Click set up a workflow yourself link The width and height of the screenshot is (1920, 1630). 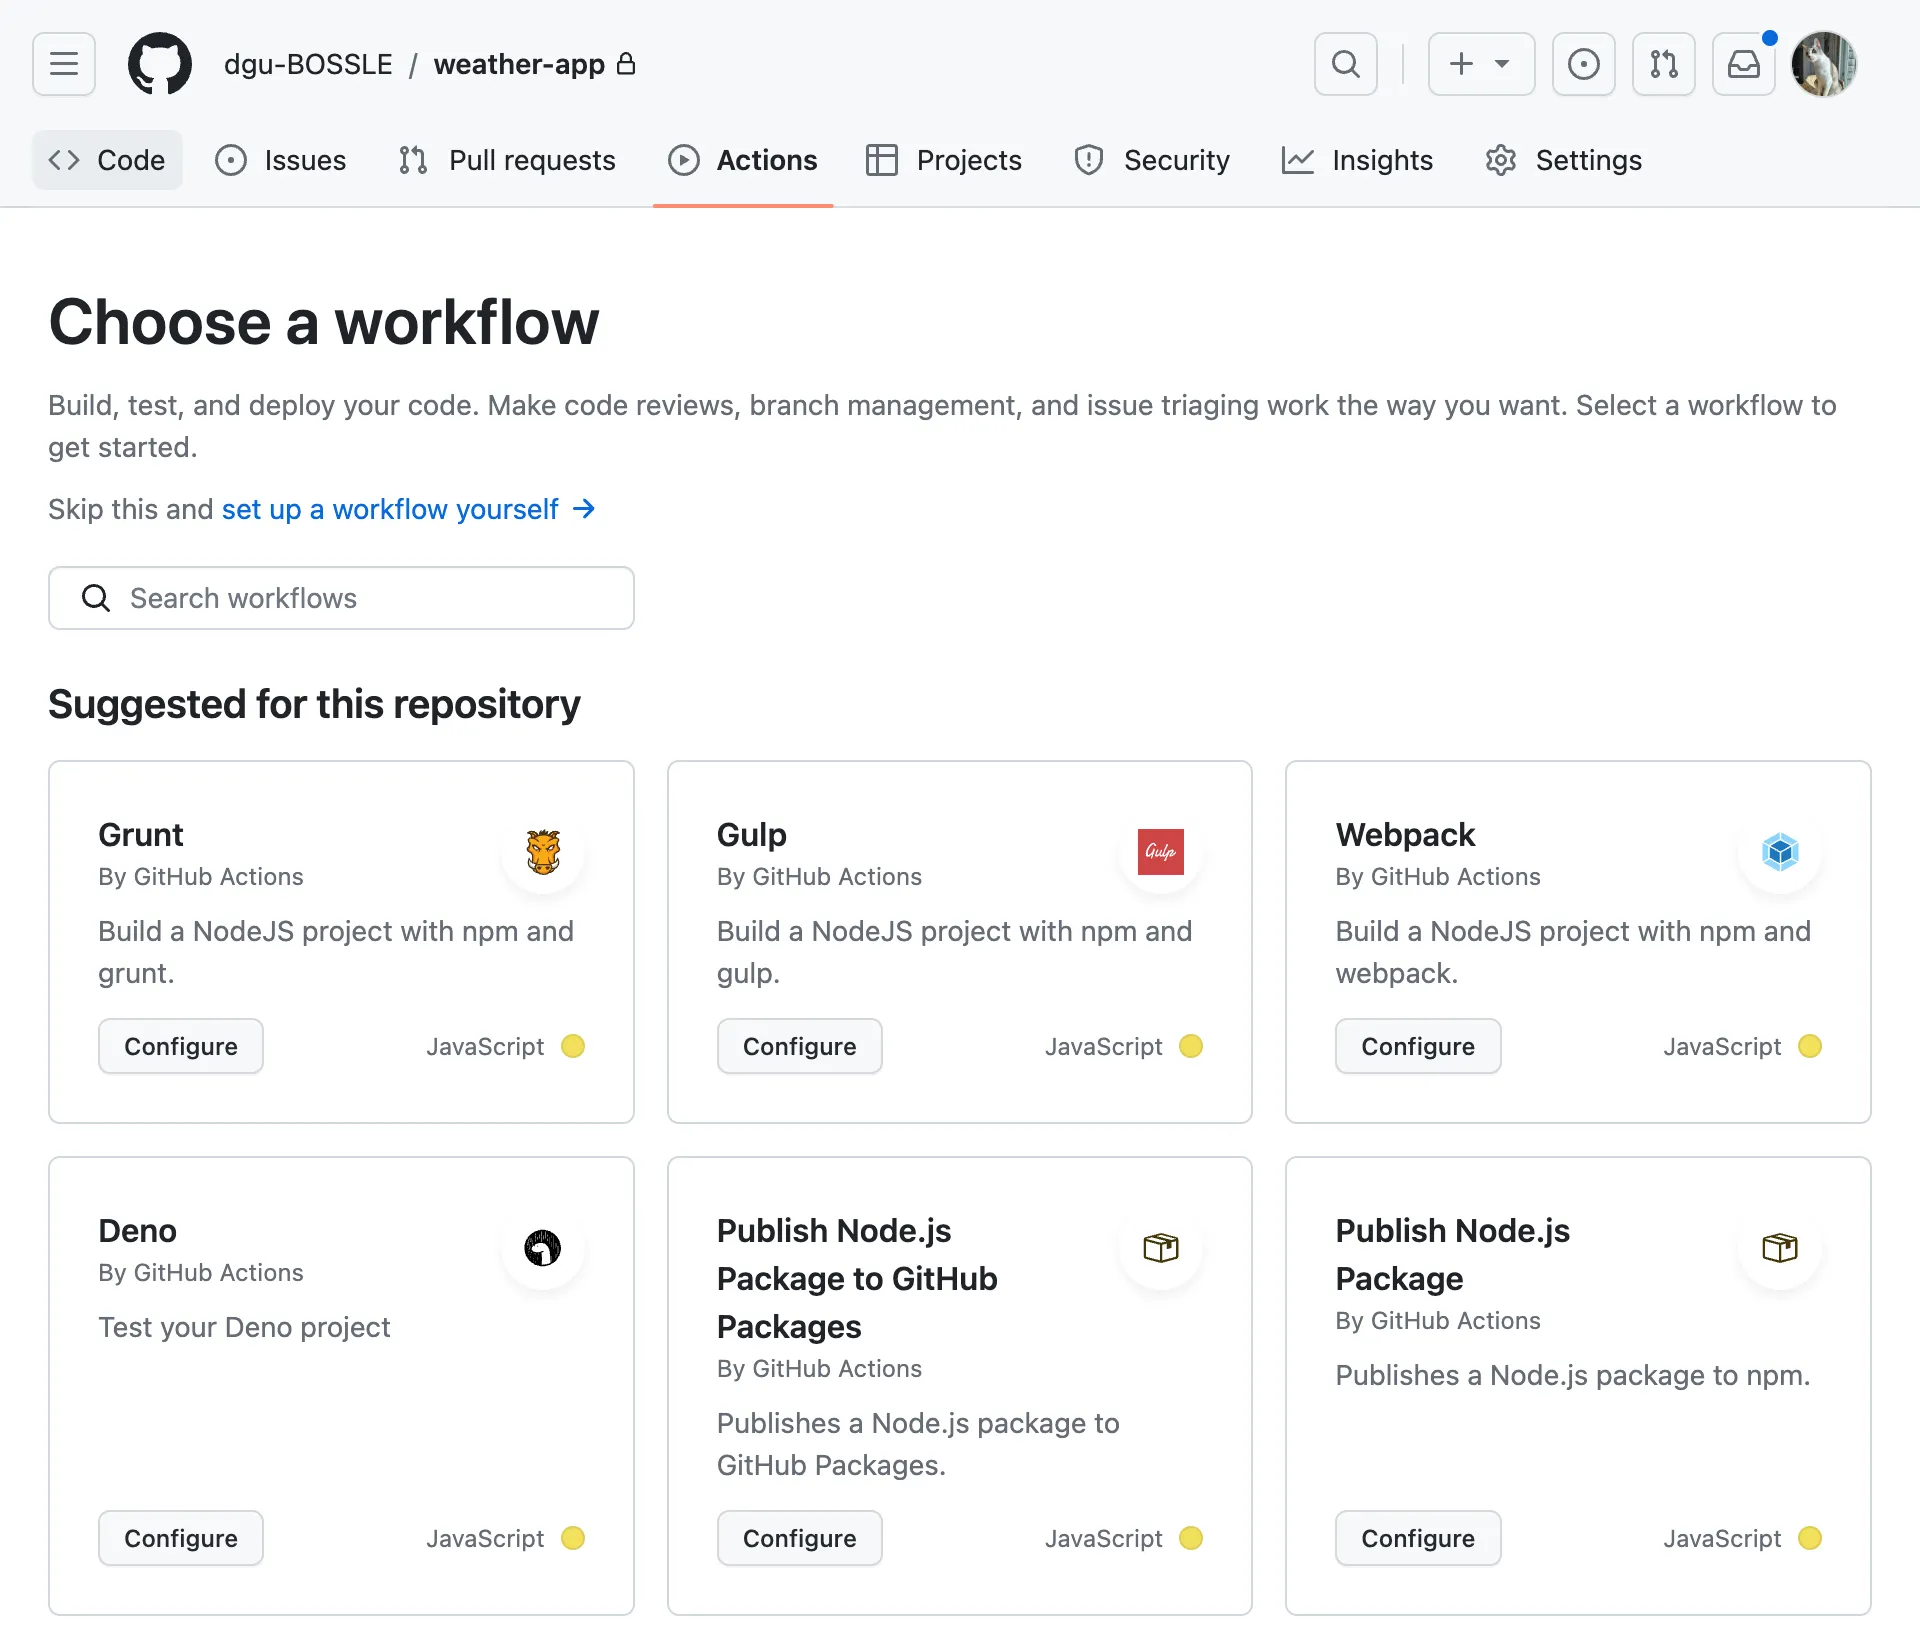click(x=390, y=509)
